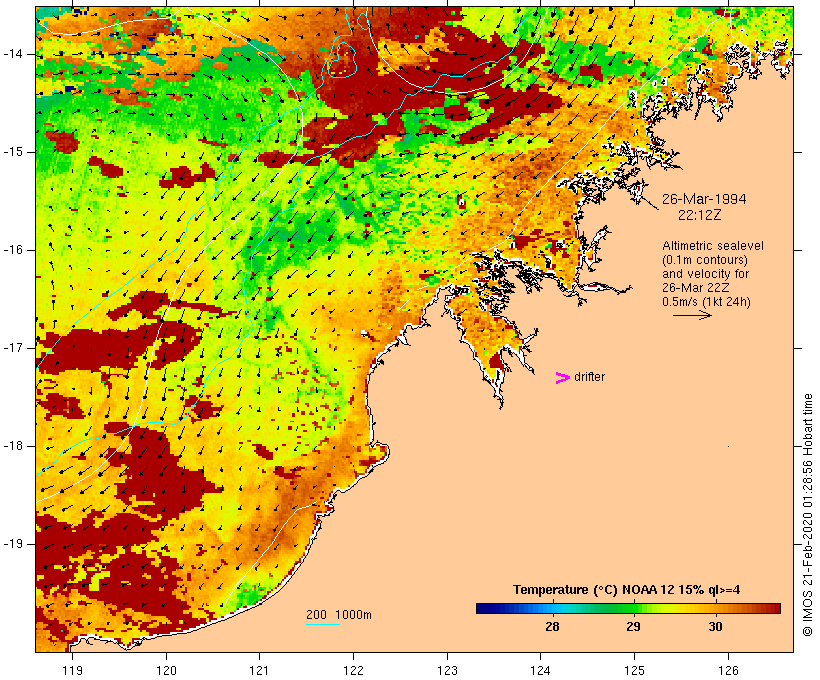The width and height of the screenshot is (820, 680).
Task: Click the -15 latitude axis label
Action: click(13, 152)
